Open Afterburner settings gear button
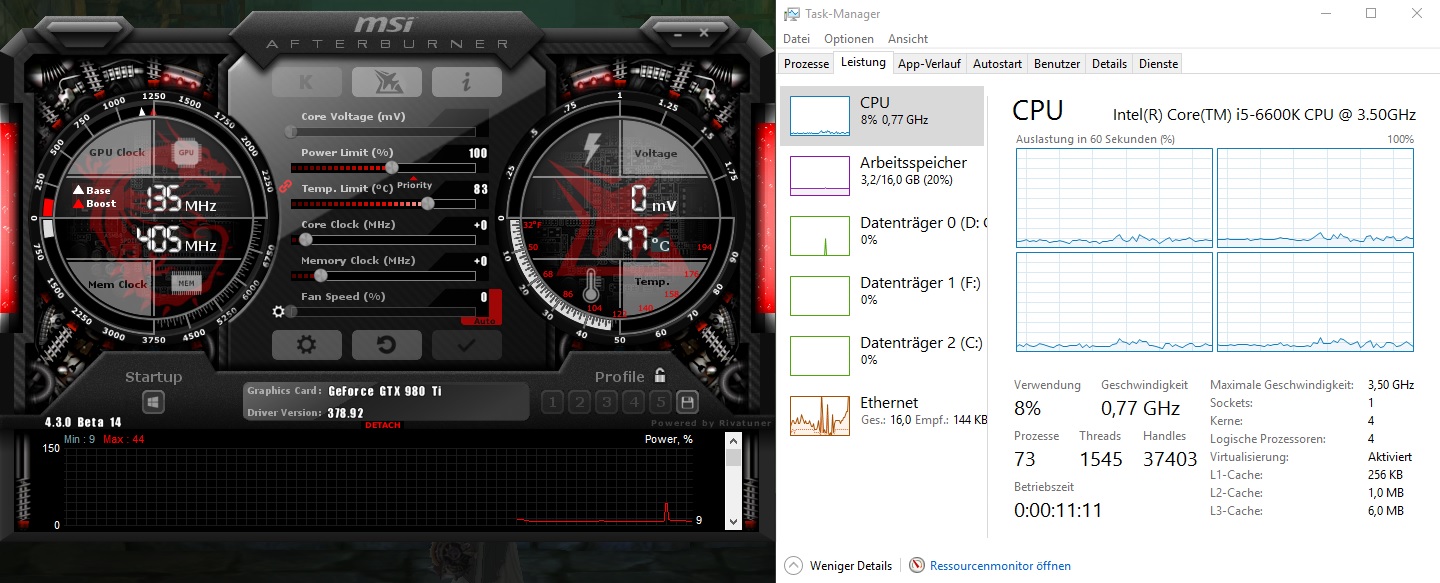 [x=306, y=345]
